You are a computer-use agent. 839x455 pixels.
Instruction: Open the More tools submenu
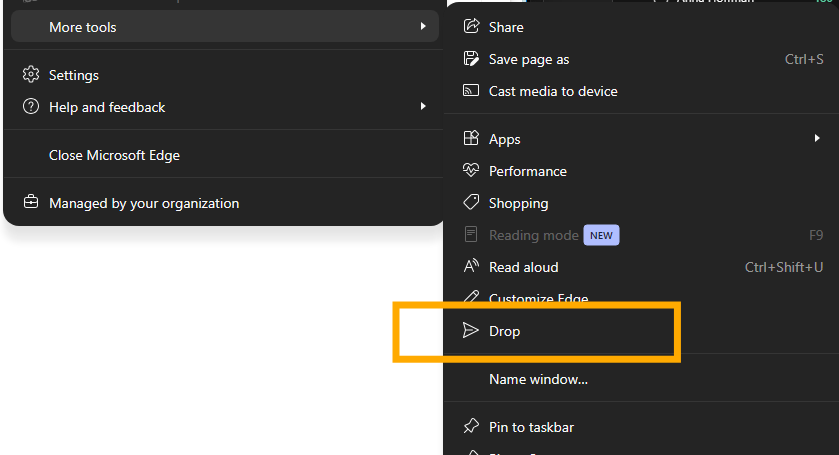(x=225, y=27)
